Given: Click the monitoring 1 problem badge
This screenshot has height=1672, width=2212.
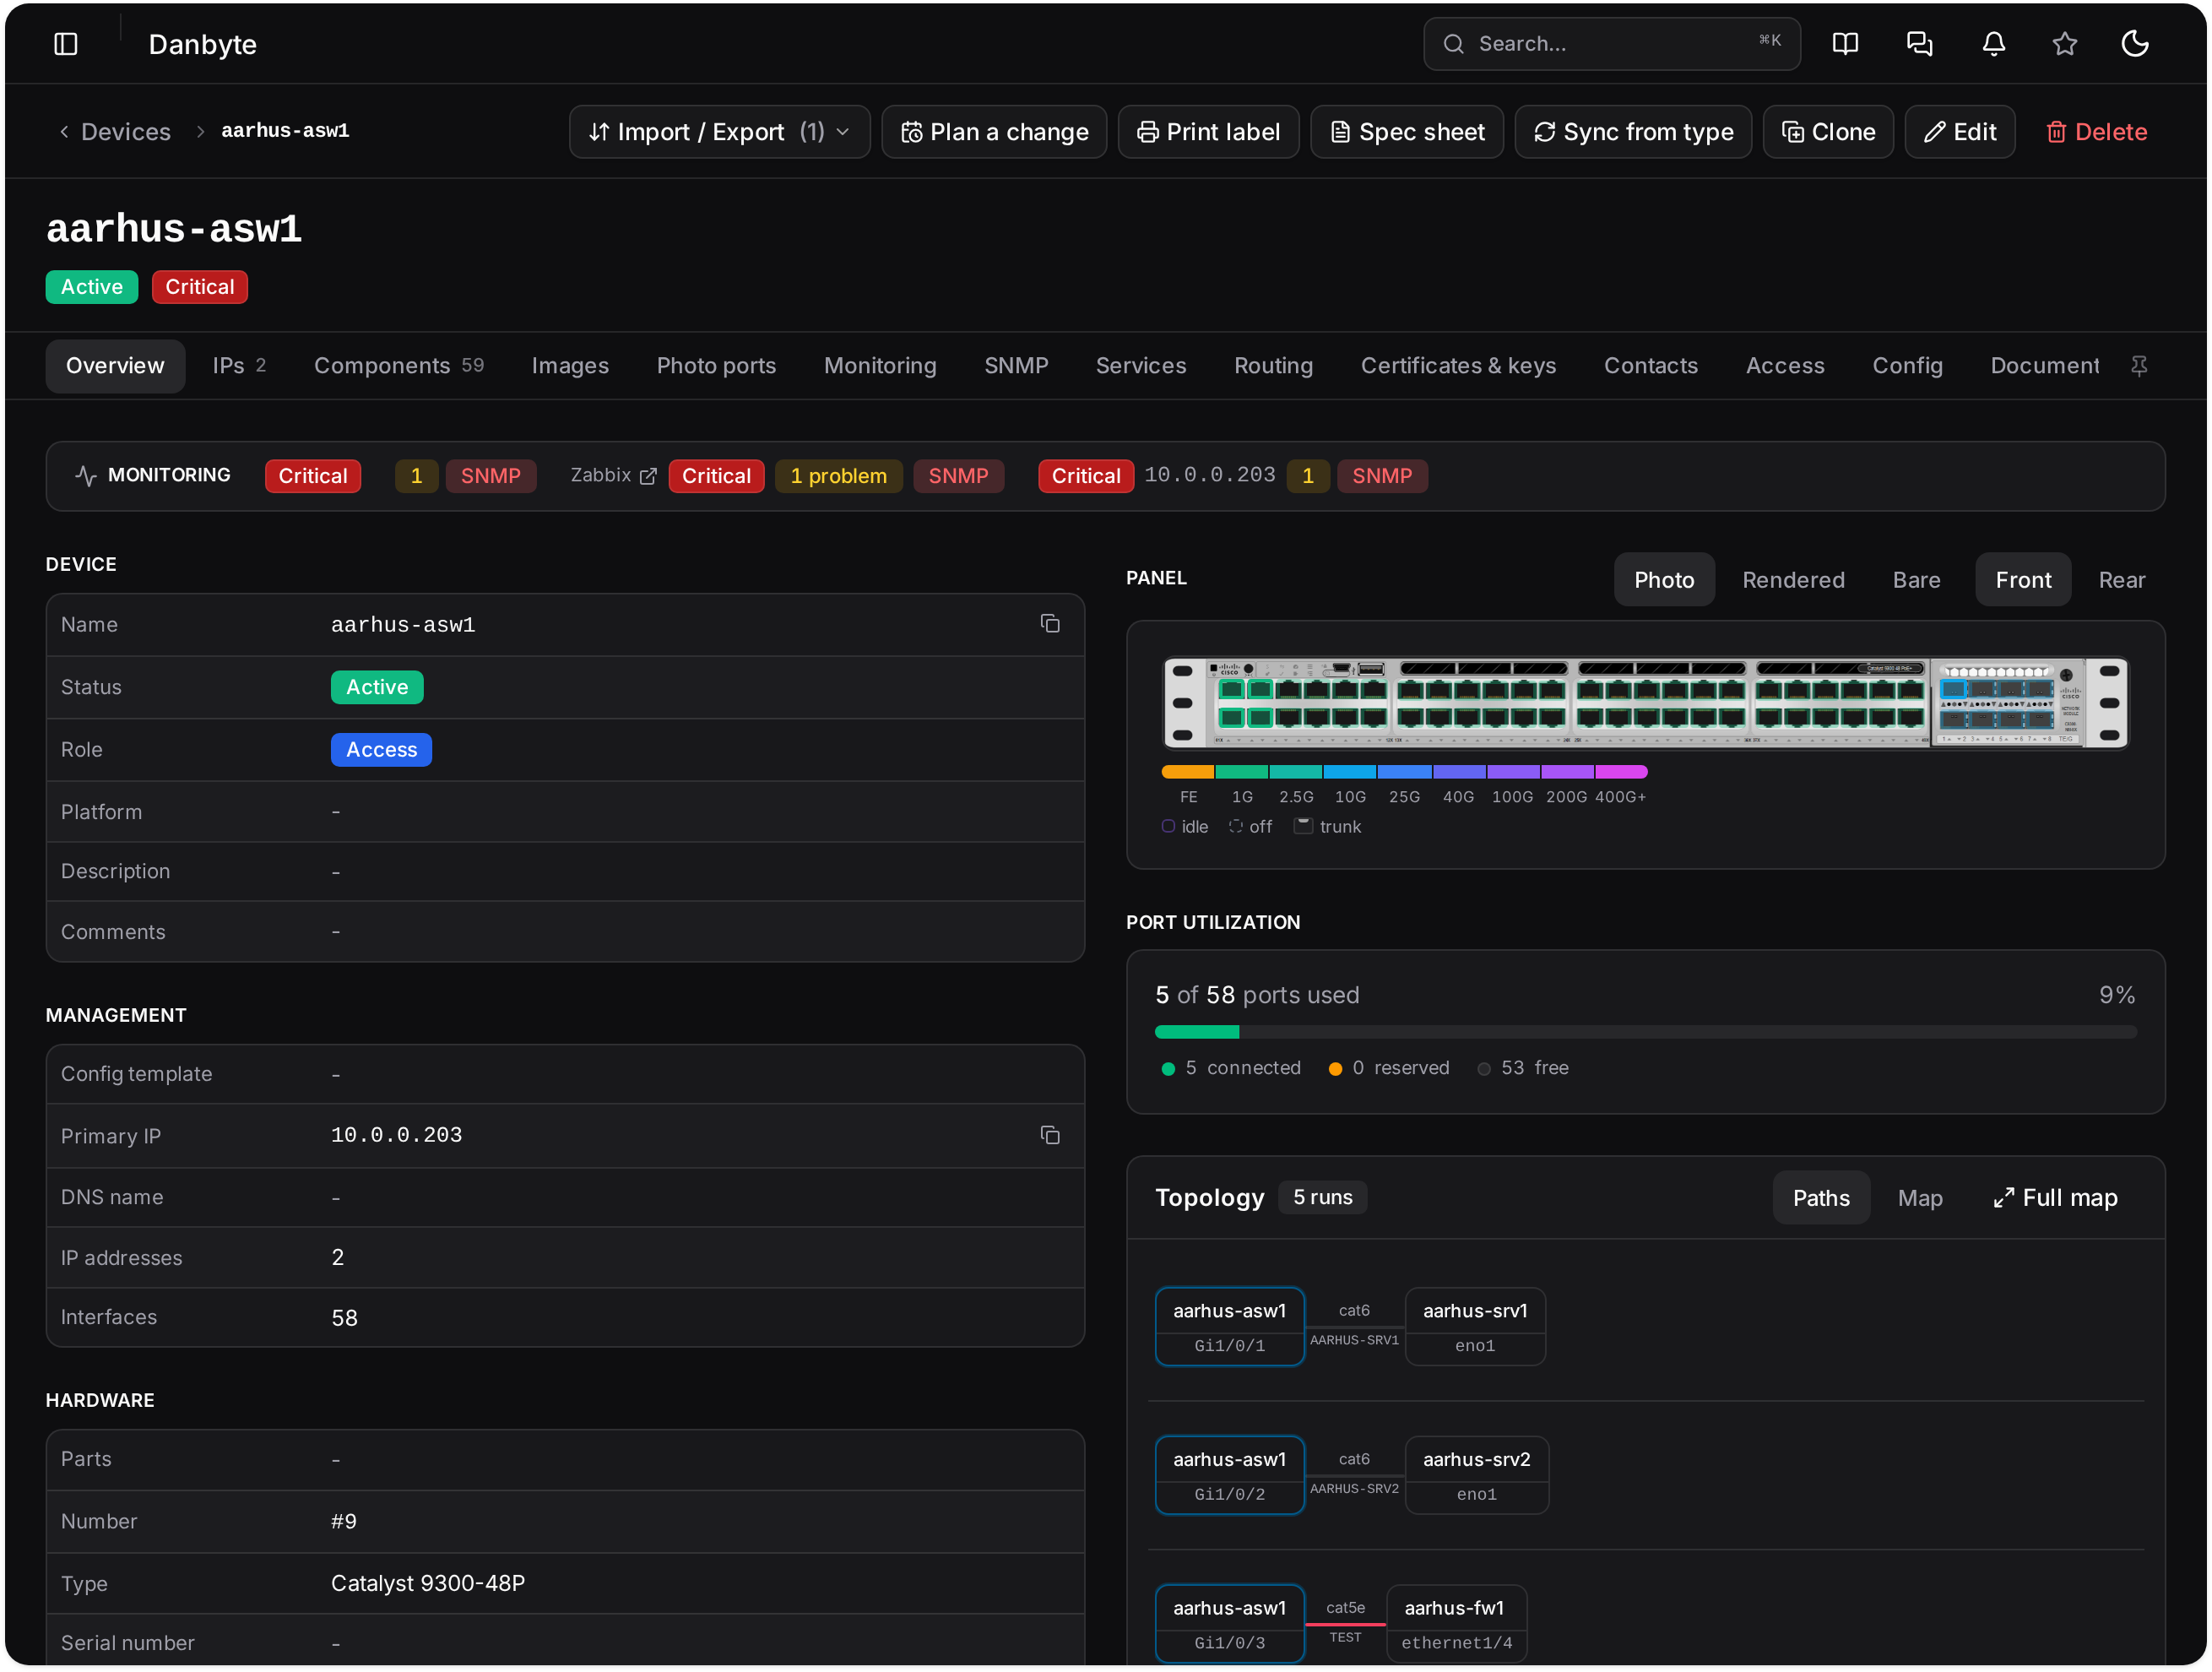Looking at the screenshot, I should pyautogui.click(x=838, y=476).
